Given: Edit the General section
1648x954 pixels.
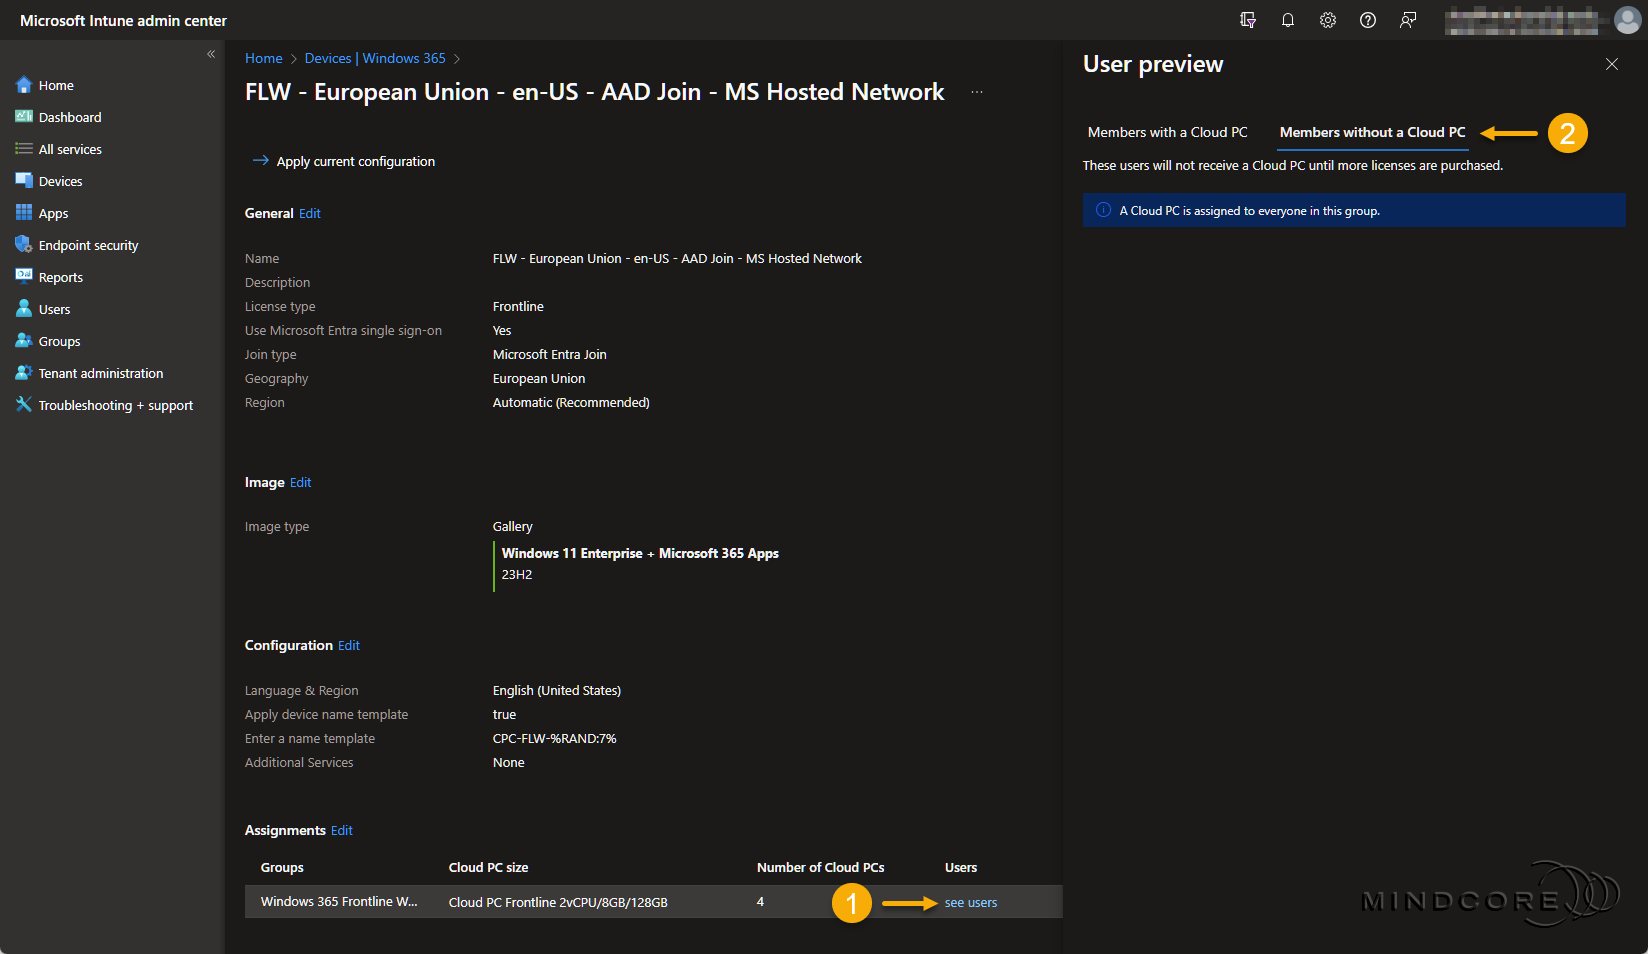Looking at the screenshot, I should click(x=310, y=213).
